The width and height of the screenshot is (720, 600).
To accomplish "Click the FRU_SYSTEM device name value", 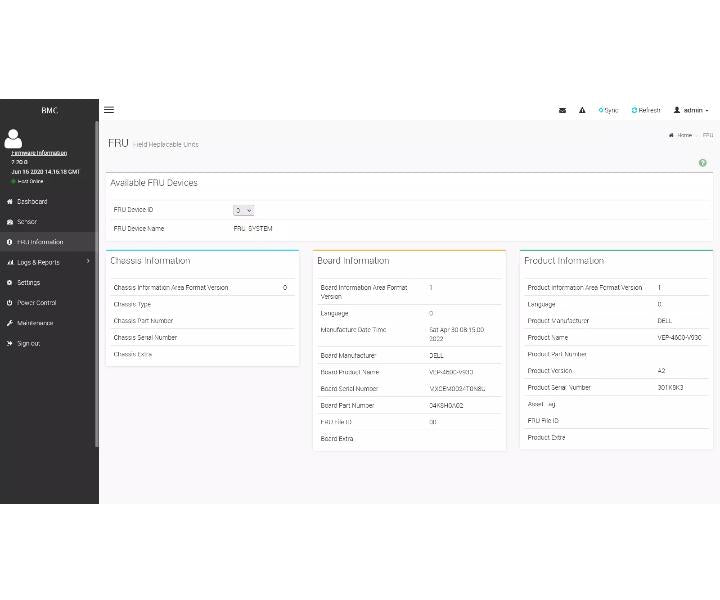I will [253, 229].
